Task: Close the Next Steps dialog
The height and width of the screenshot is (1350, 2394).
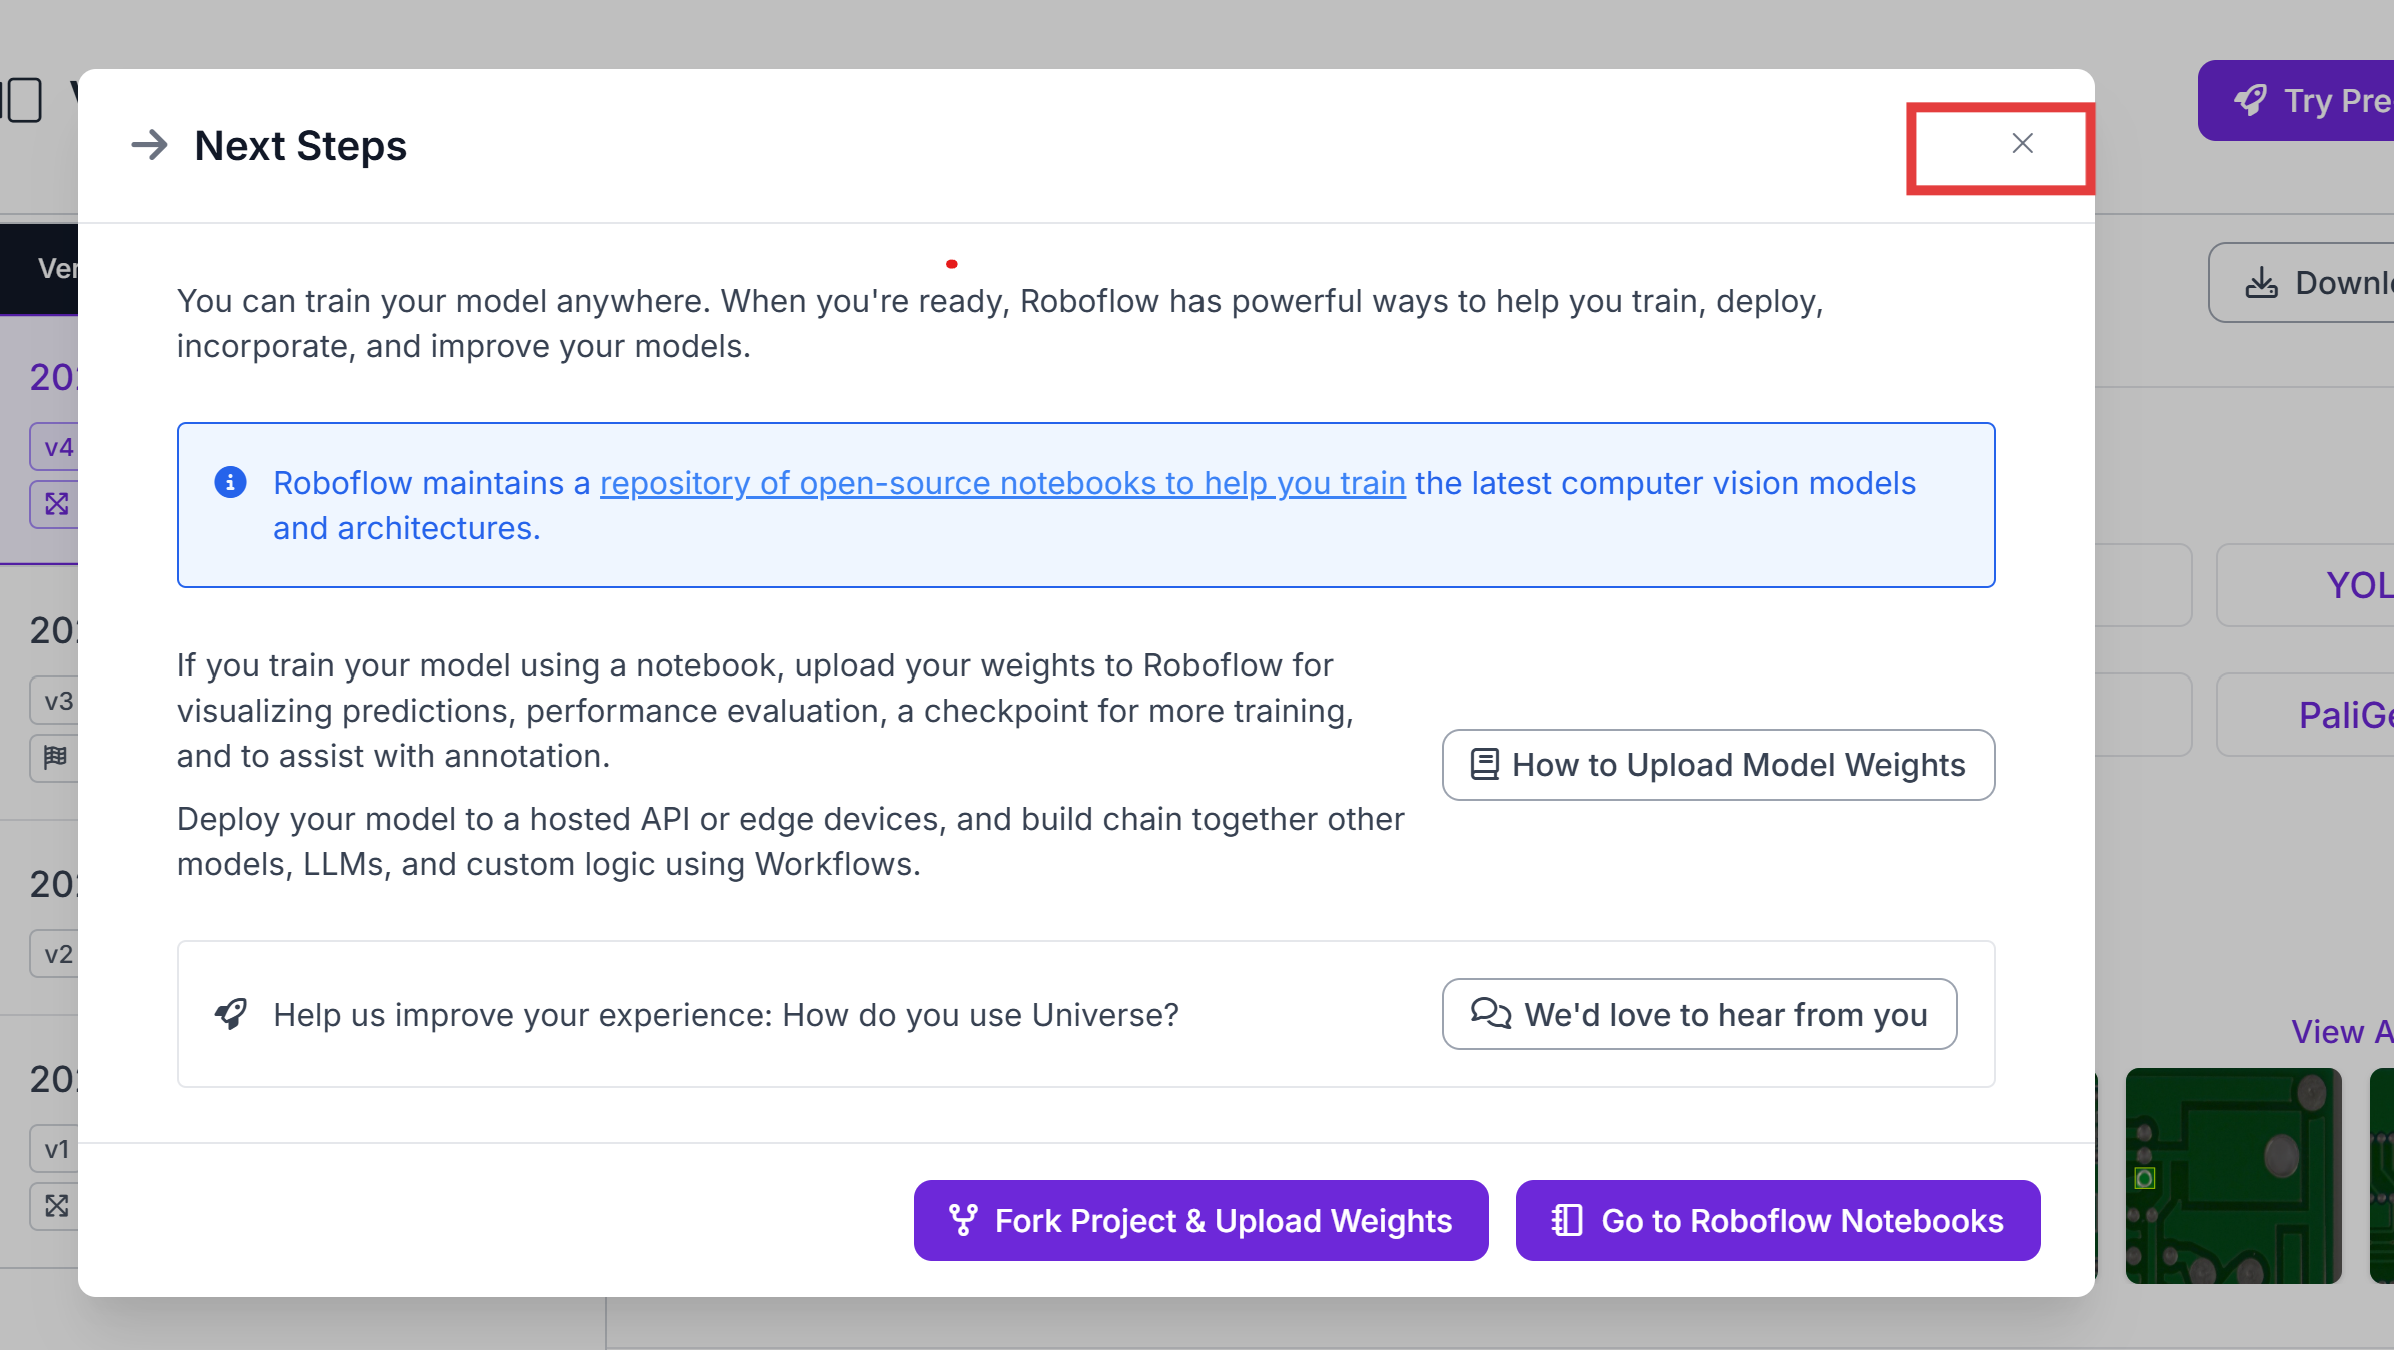Action: 2022,144
